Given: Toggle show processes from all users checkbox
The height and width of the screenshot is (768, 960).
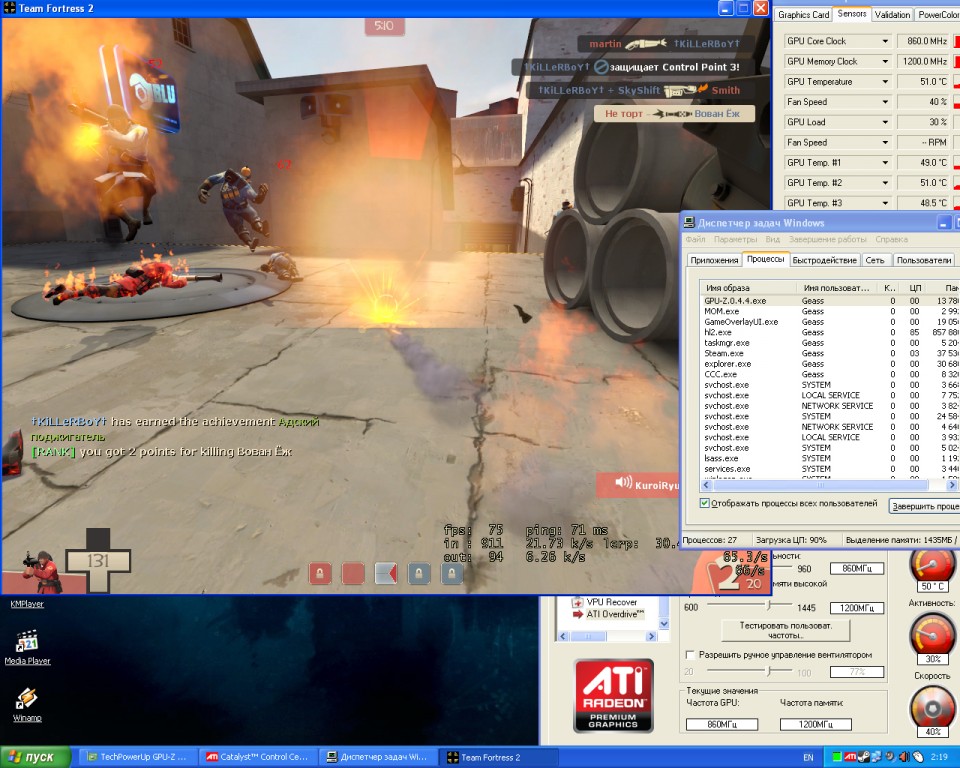Looking at the screenshot, I should coord(705,503).
